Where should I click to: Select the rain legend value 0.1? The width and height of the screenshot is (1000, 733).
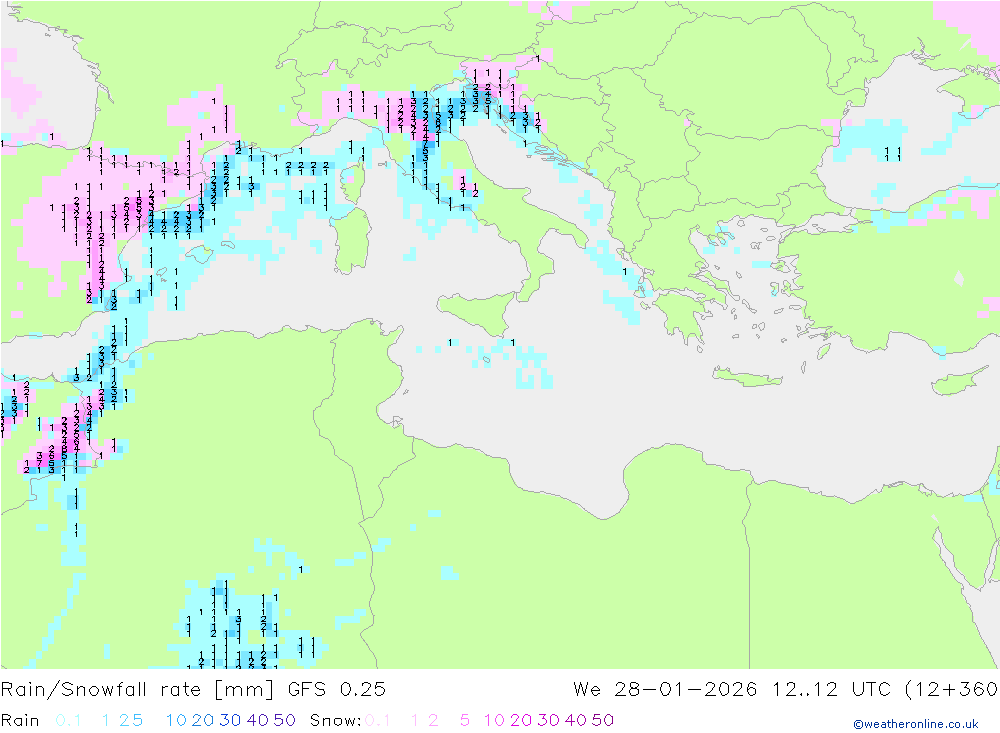click(x=68, y=720)
